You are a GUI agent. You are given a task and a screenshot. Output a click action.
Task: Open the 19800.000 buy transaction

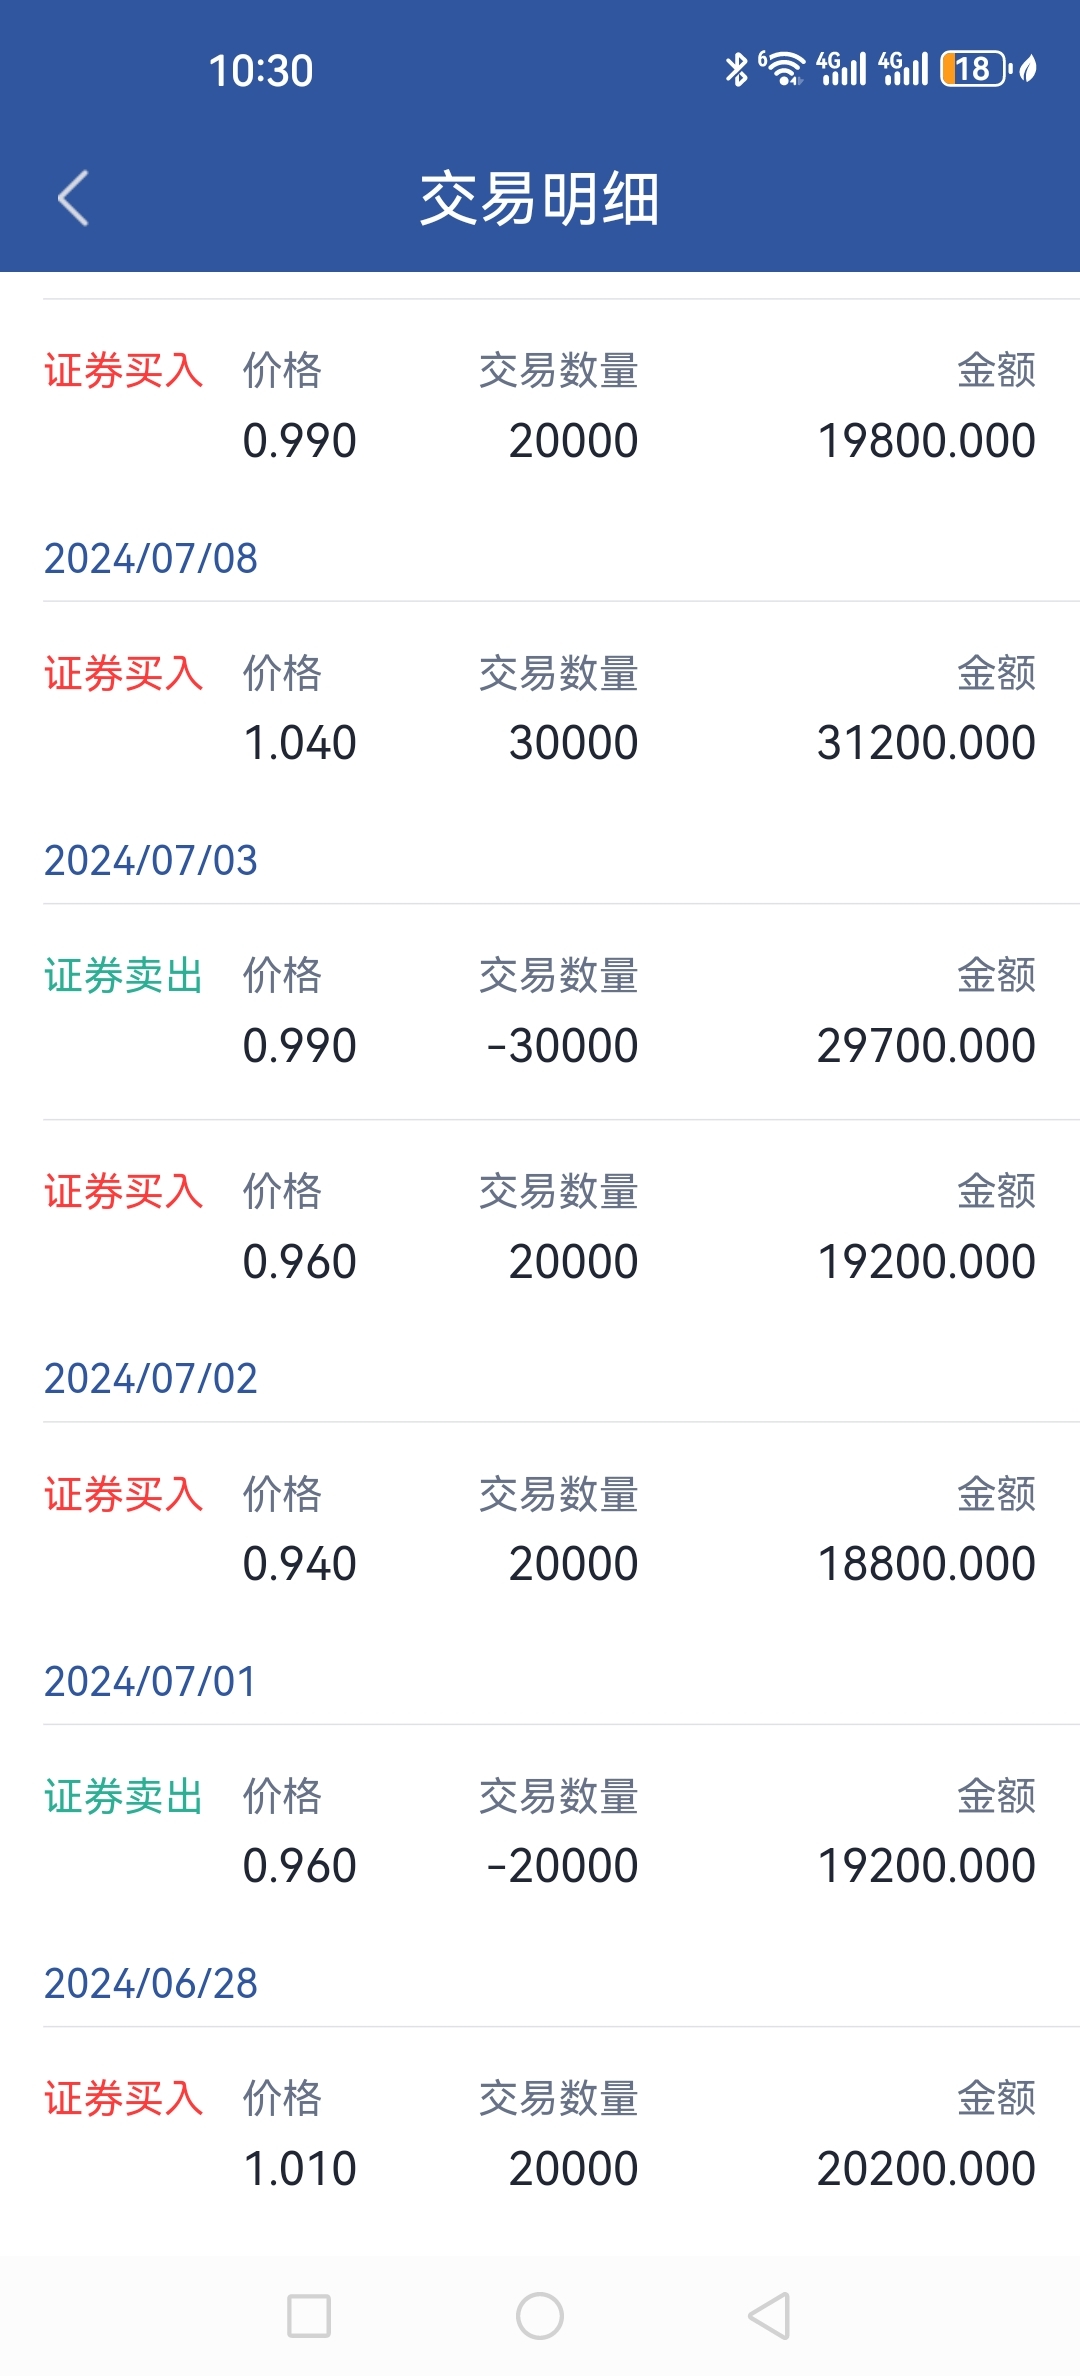point(540,406)
